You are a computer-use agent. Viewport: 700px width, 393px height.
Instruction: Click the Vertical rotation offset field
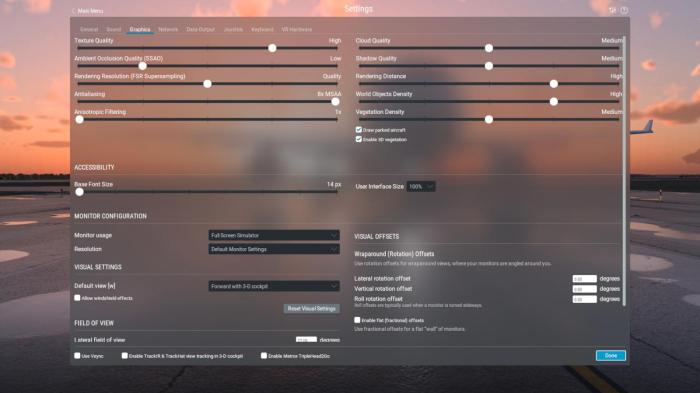(584, 289)
